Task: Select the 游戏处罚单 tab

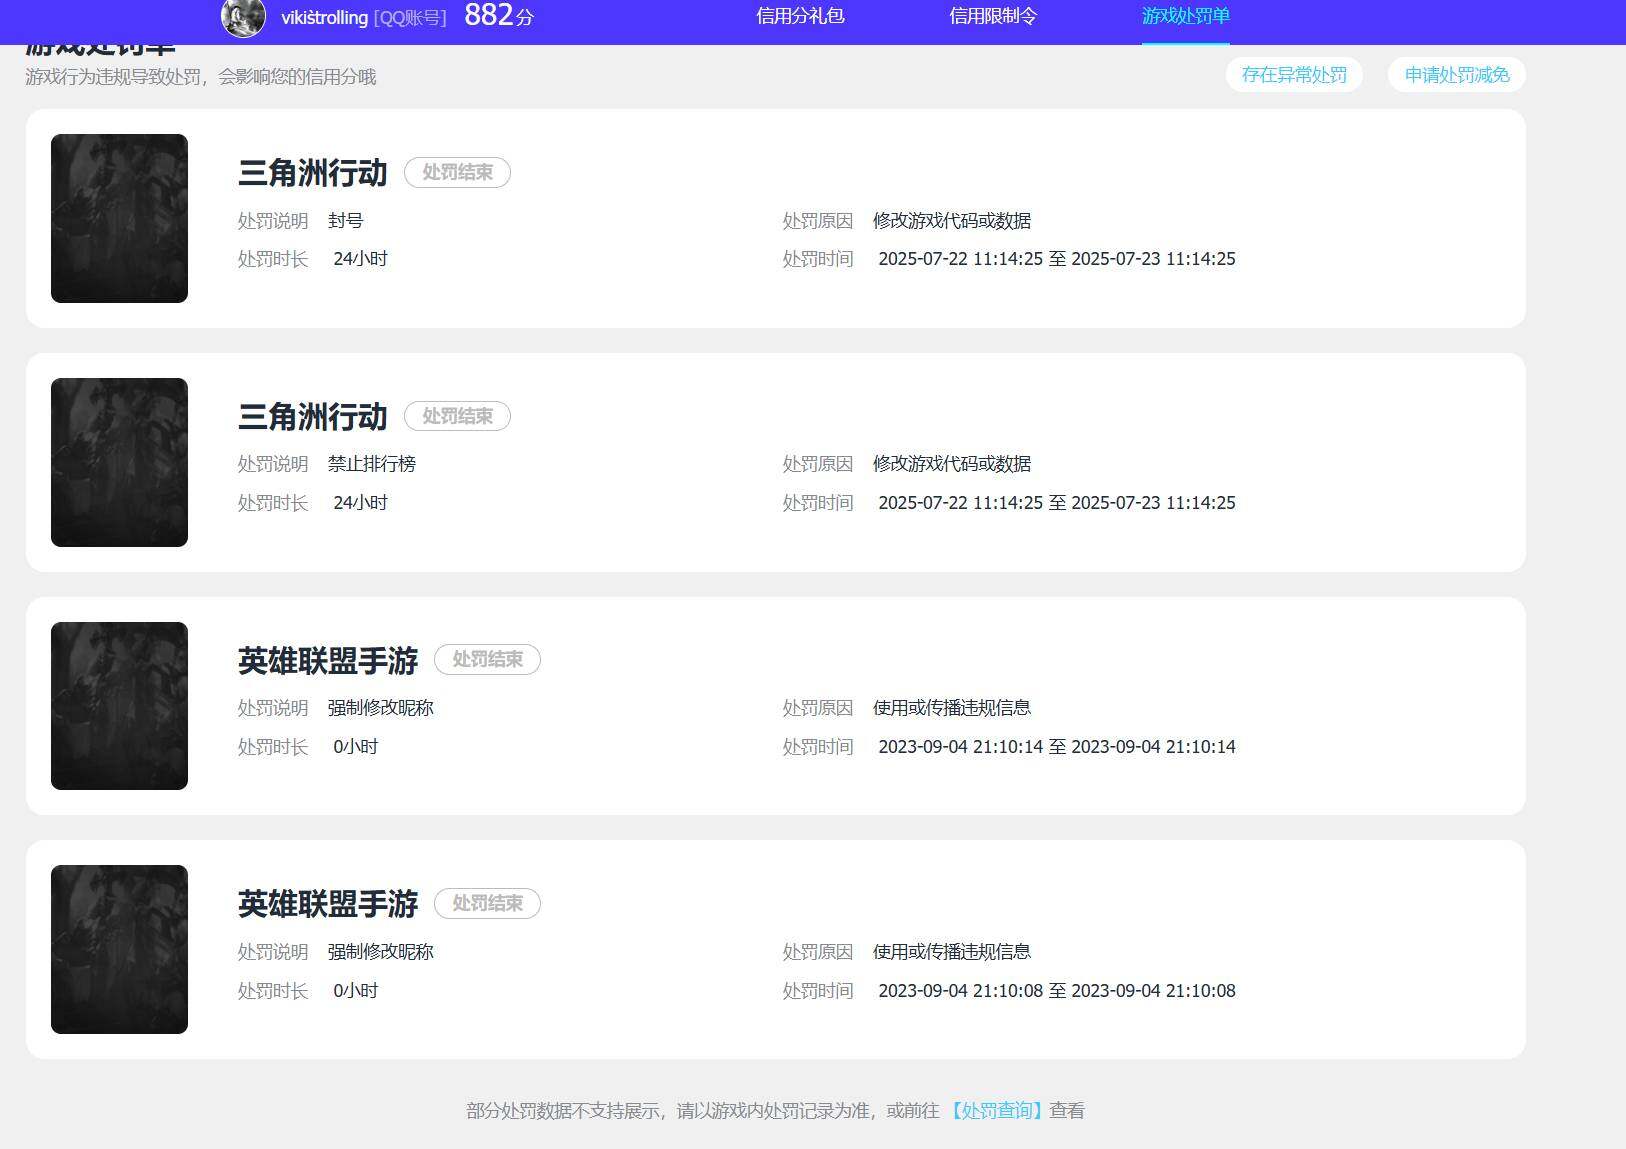Action: pyautogui.click(x=1186, y=16)
